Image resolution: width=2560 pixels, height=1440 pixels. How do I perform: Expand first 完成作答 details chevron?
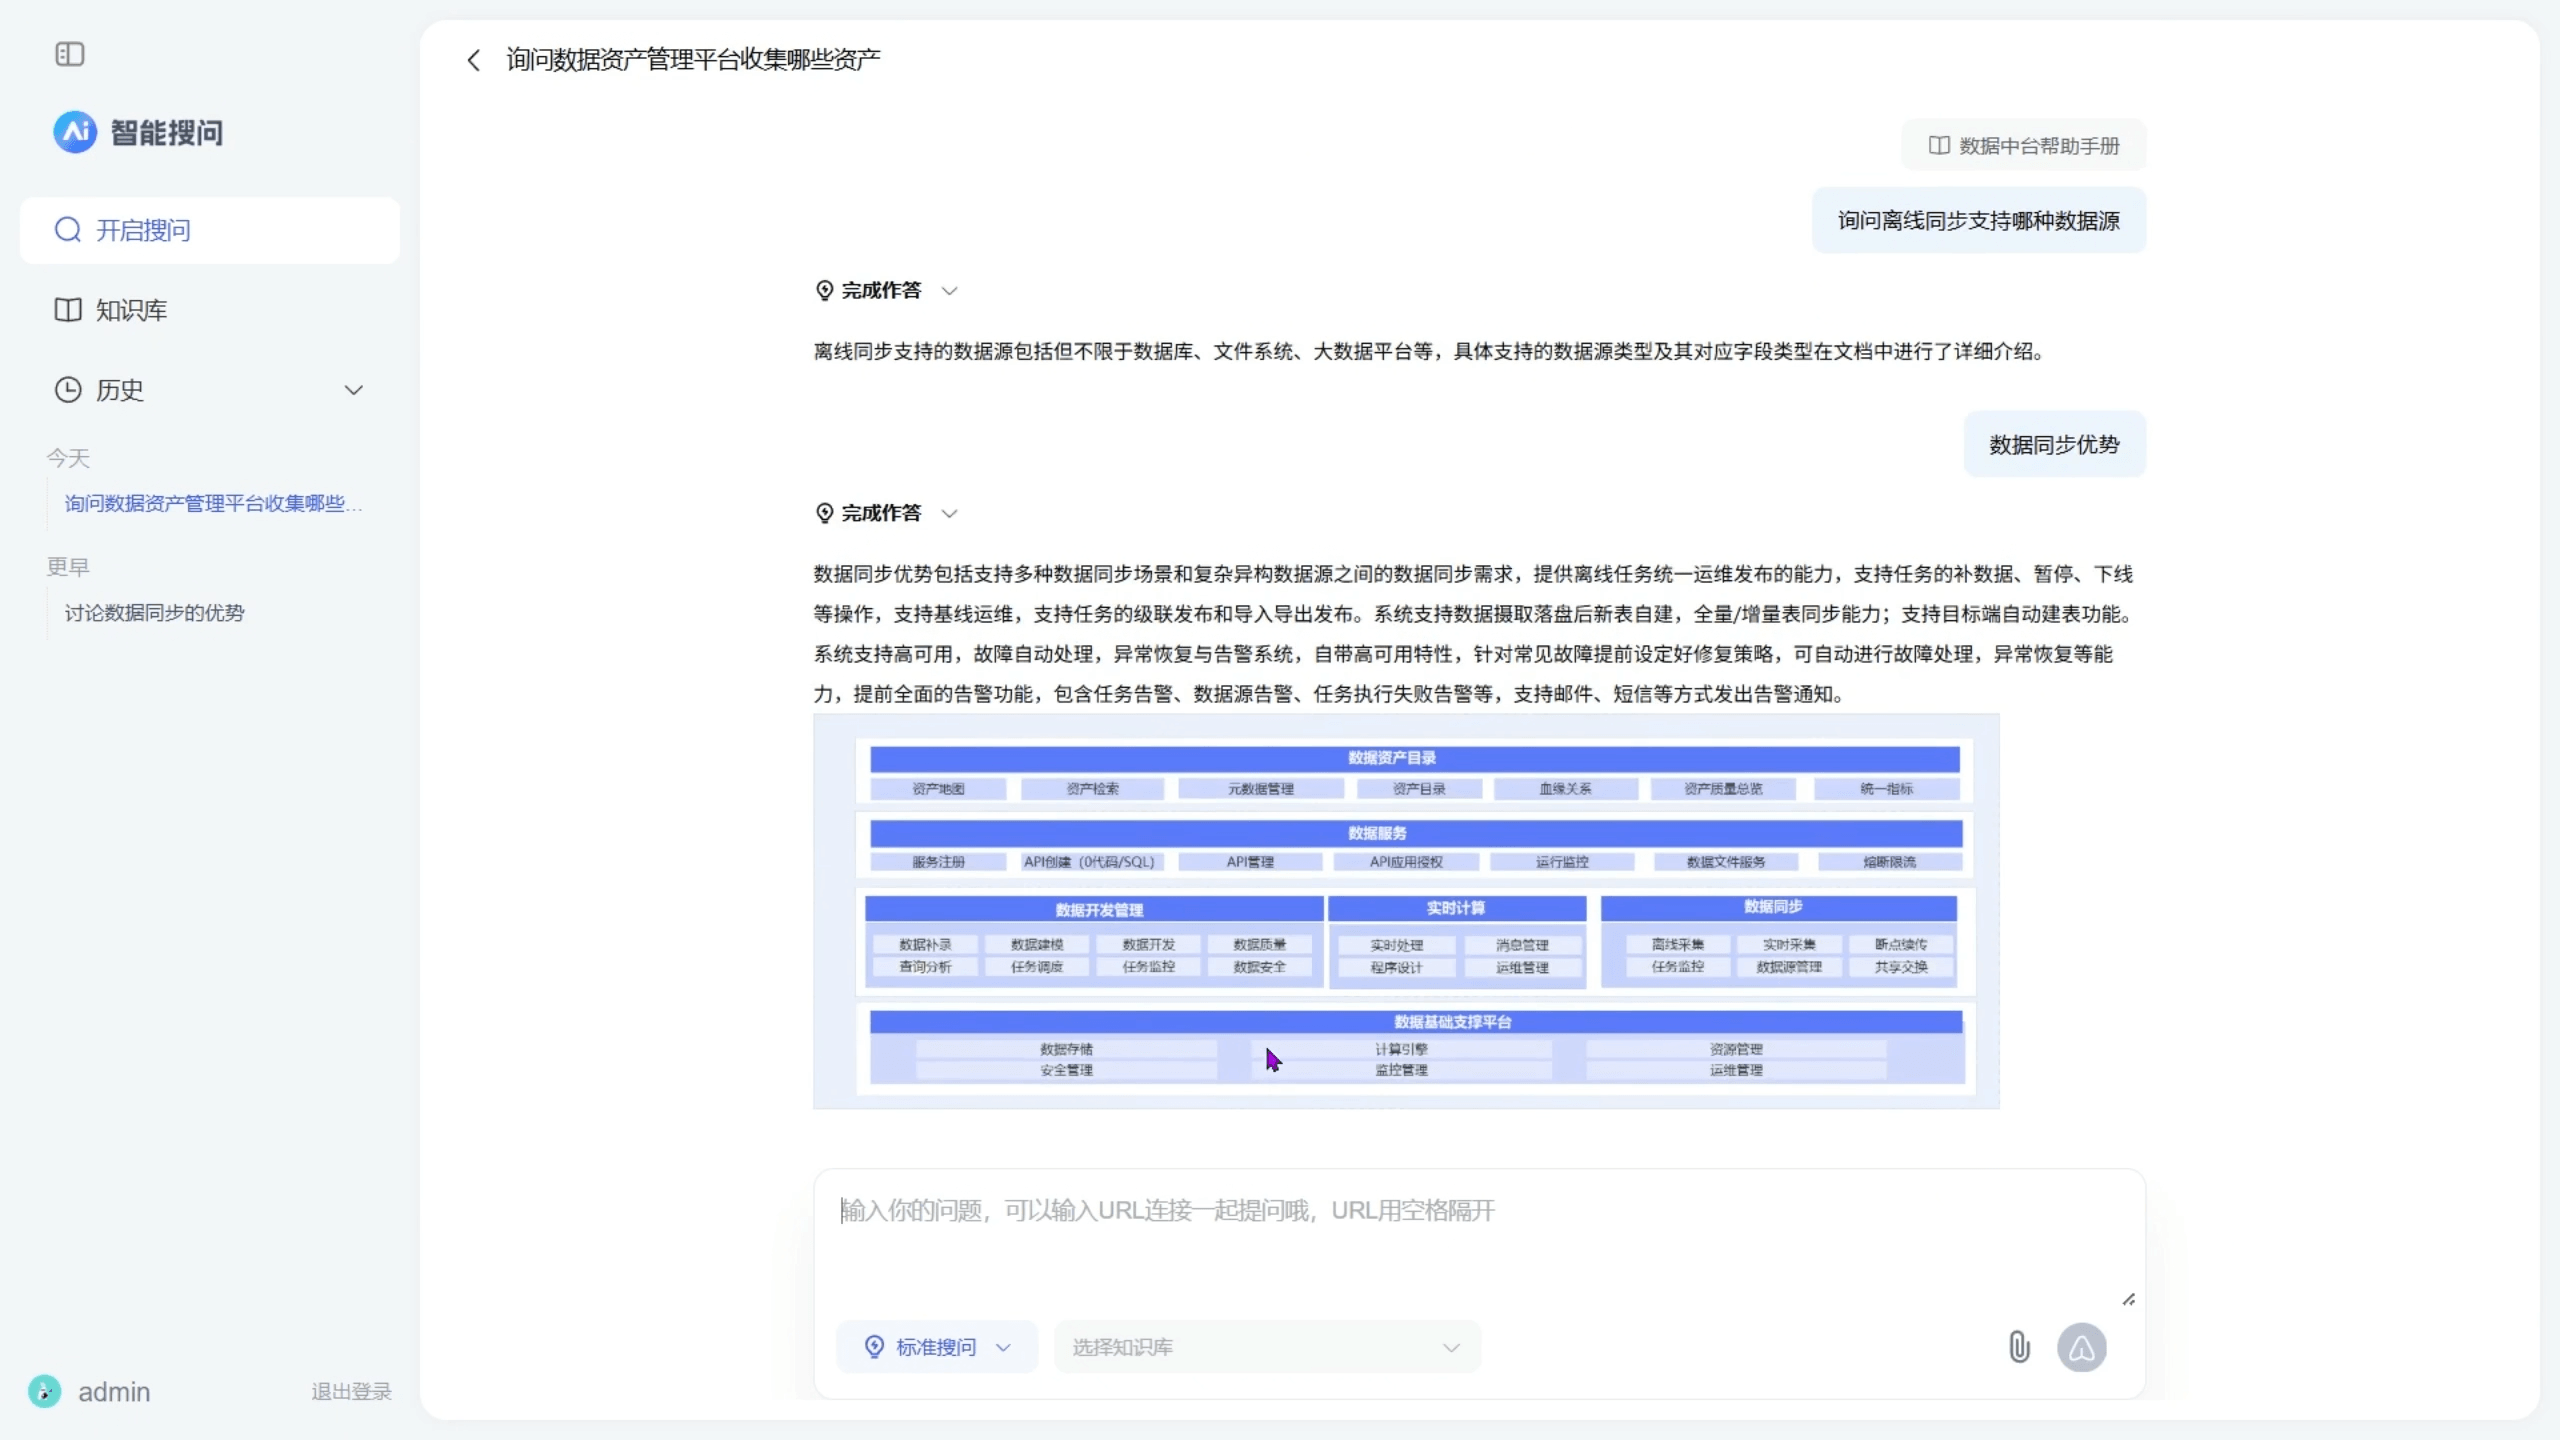click(x=950, y=291)
